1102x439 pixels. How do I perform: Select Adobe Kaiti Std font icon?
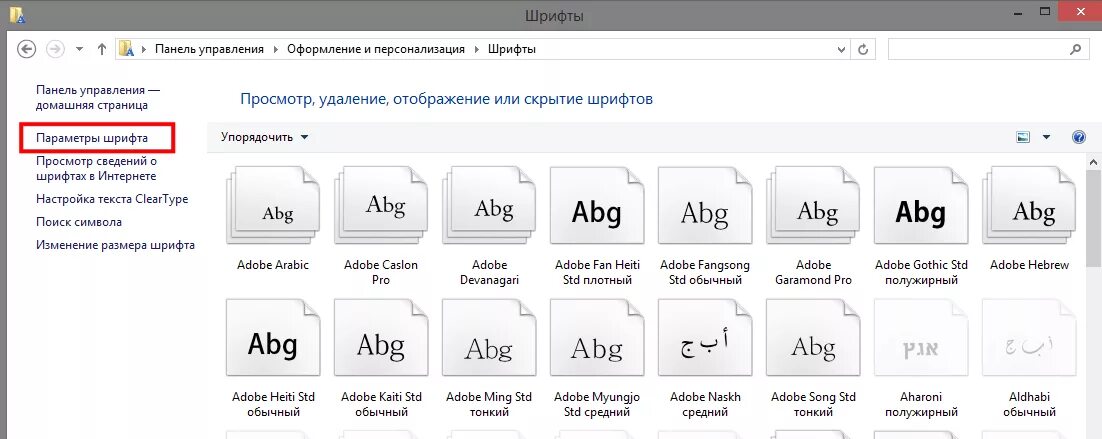coord(381,338)
